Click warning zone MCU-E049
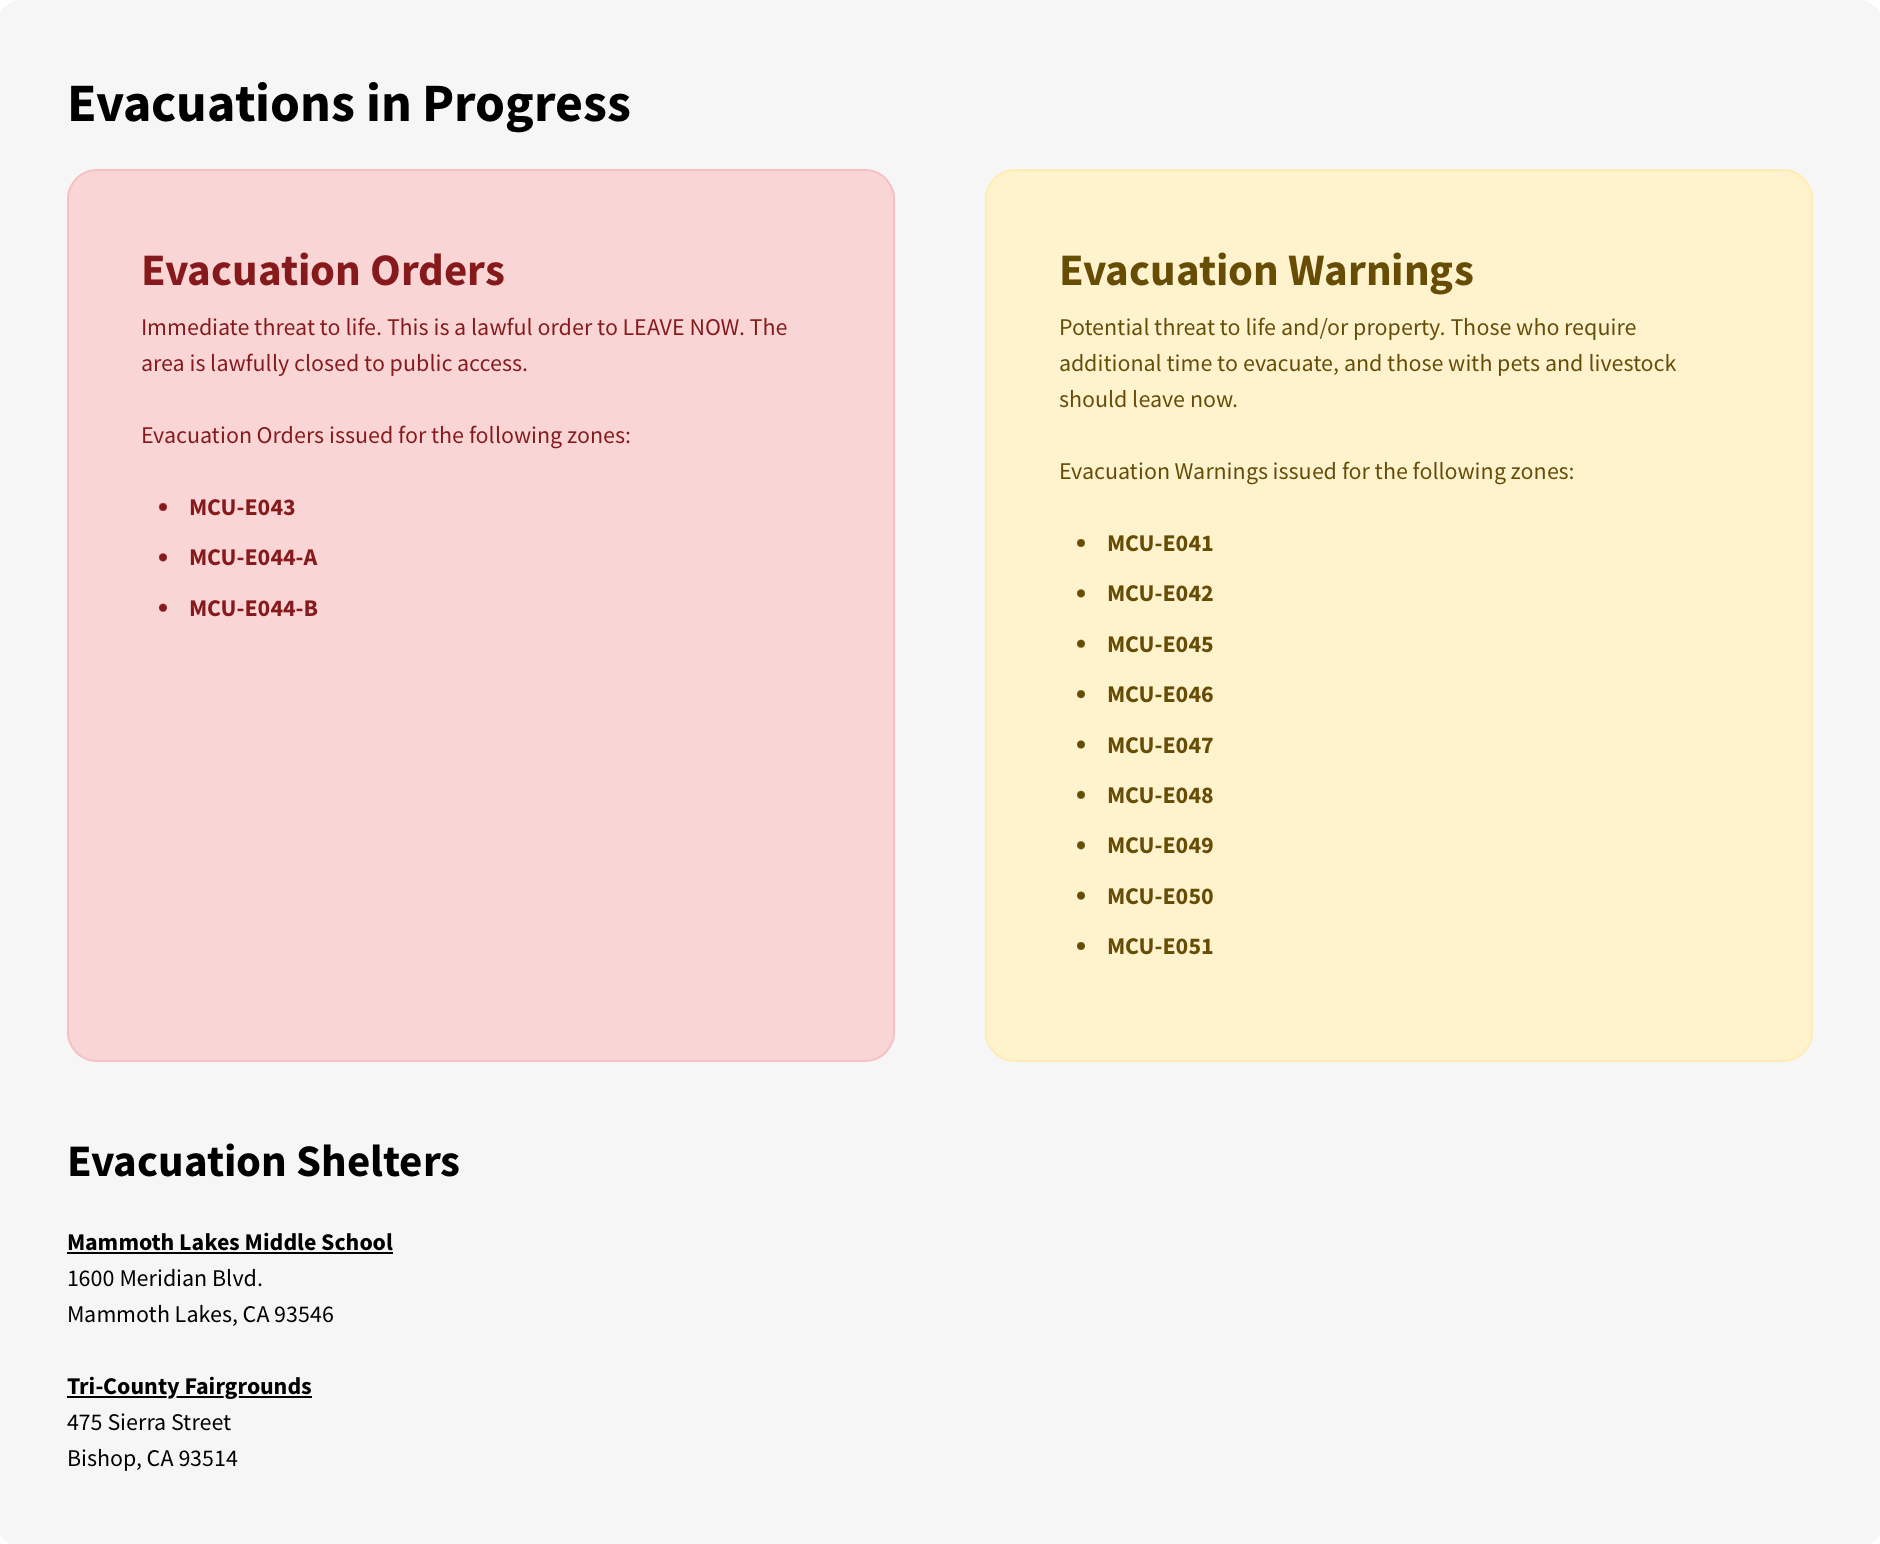 [1160, 846]
